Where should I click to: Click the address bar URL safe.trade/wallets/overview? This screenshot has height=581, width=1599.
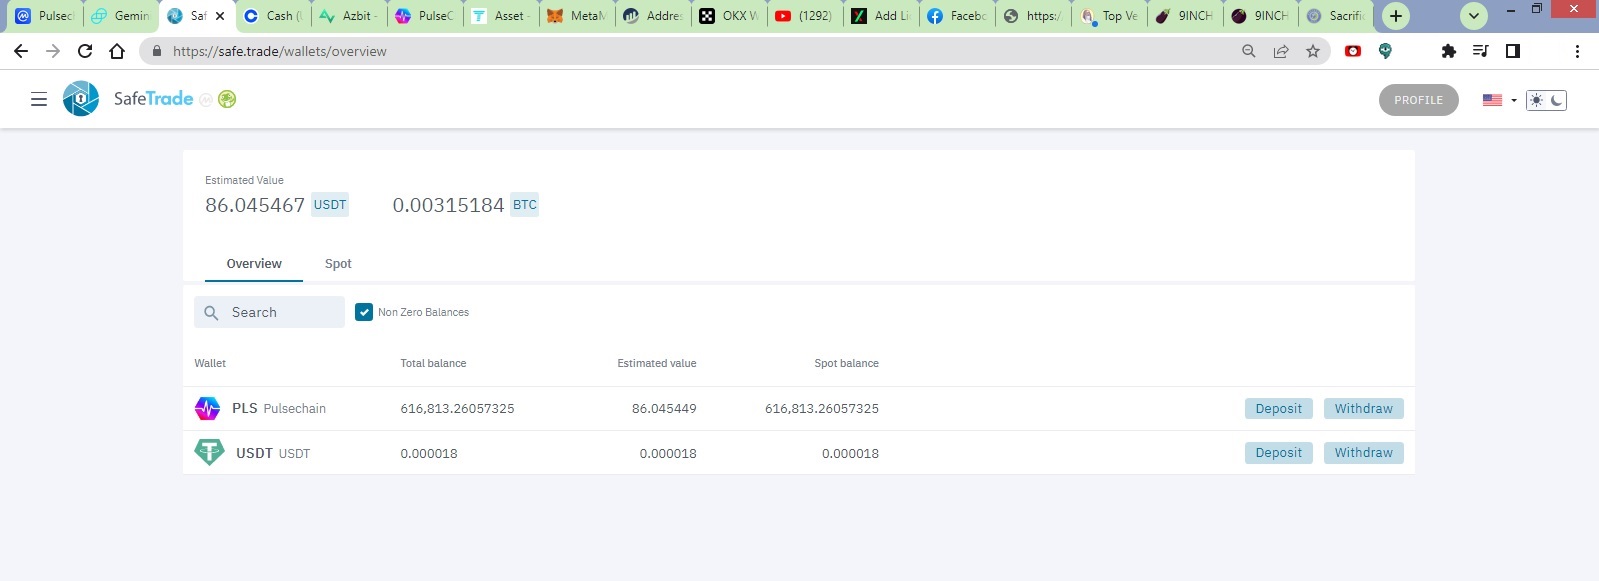pos(280,51)
